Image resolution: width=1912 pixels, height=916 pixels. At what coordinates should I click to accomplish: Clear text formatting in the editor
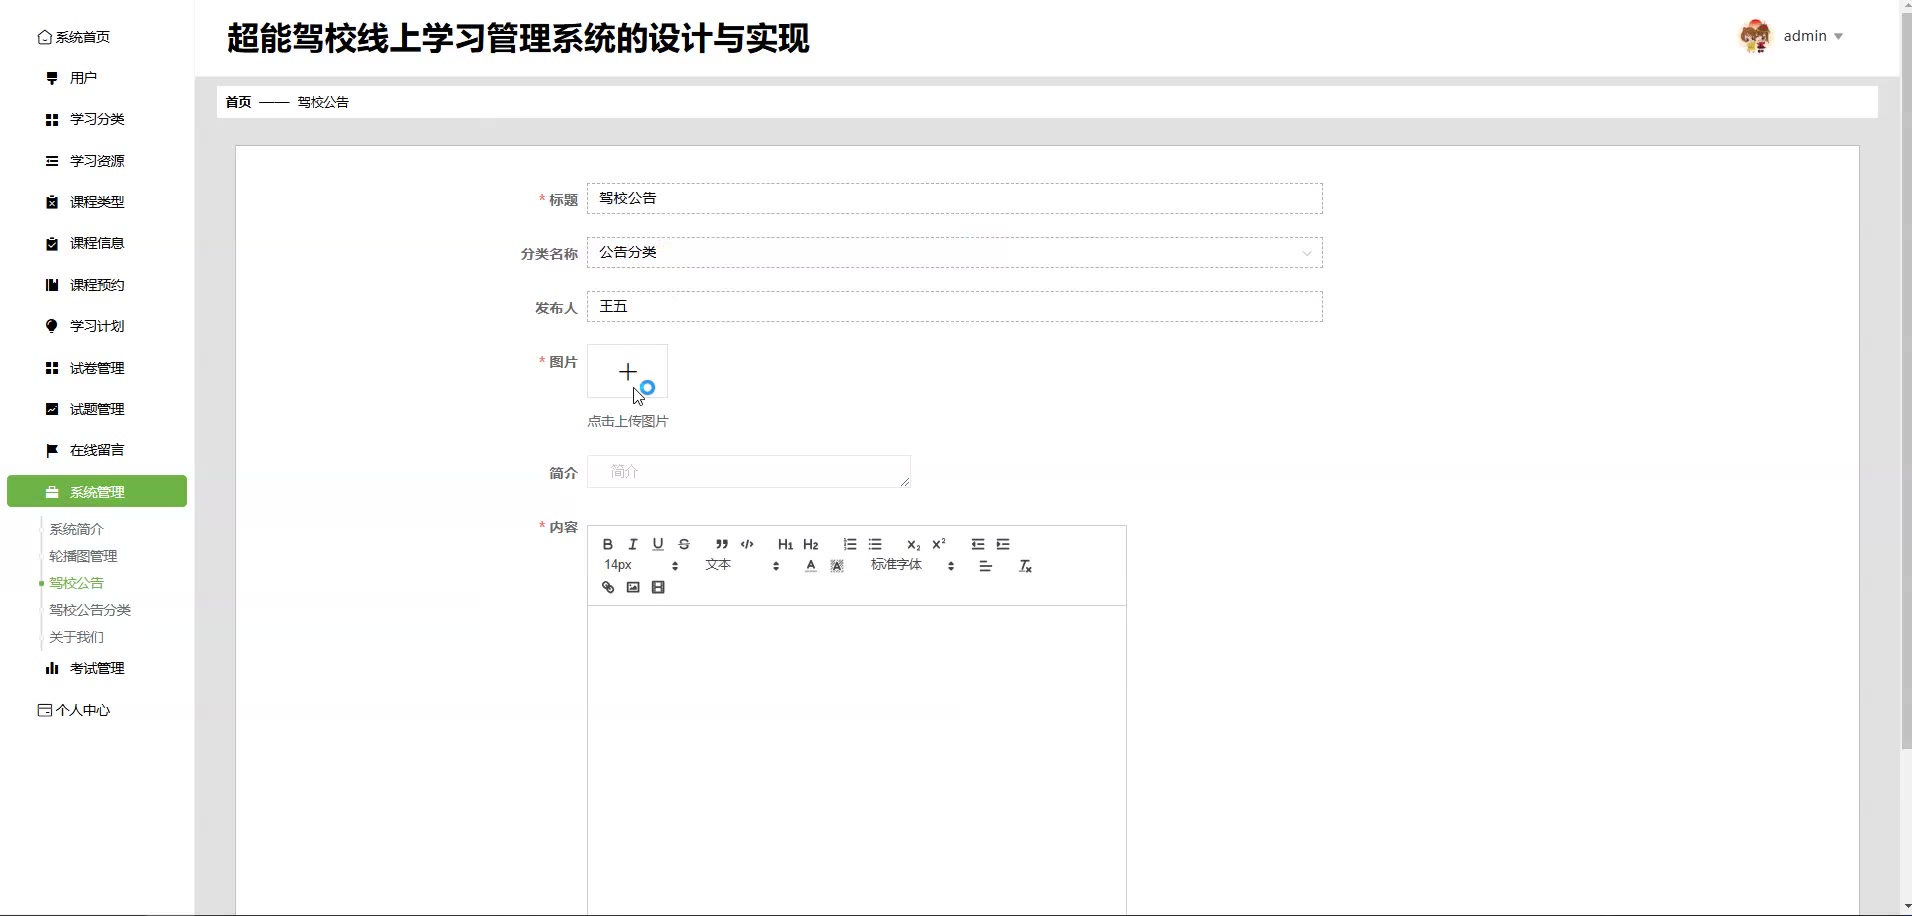(1025, 566)
